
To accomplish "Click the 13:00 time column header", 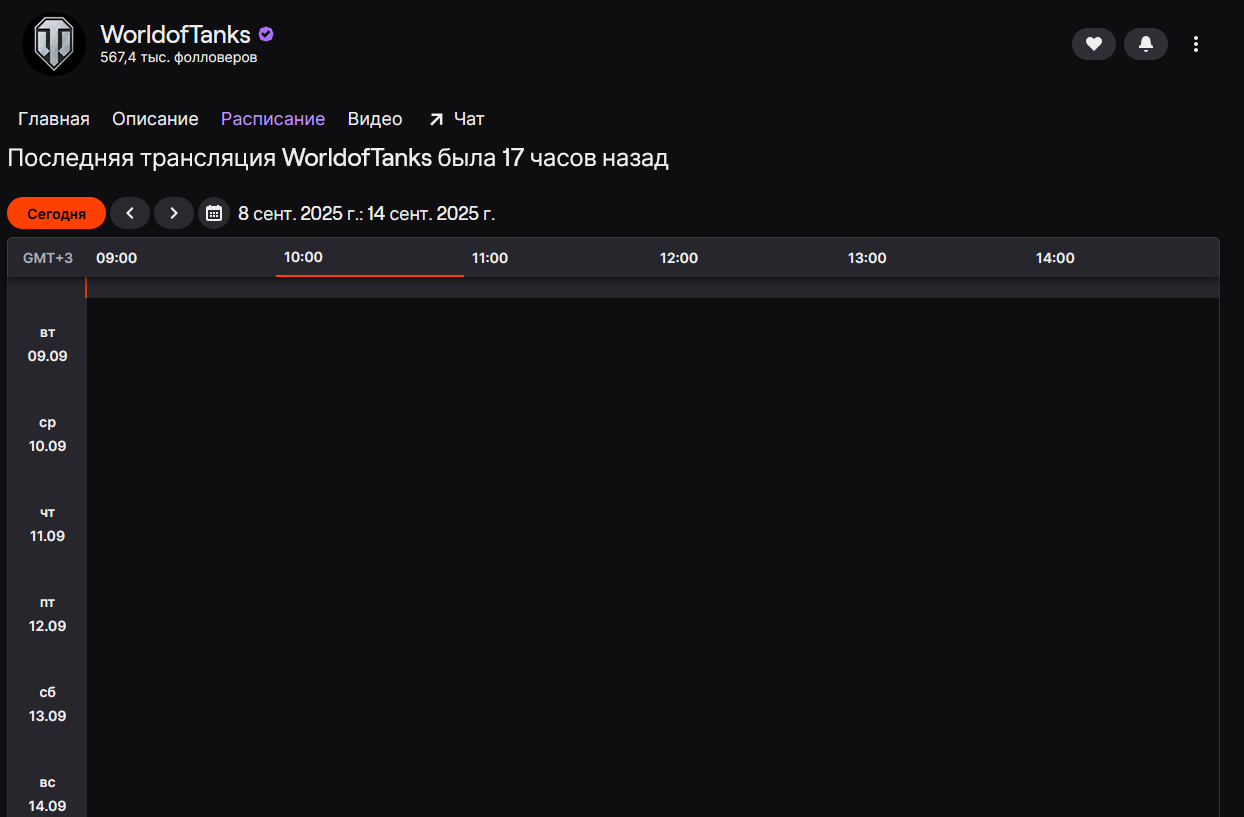I will (x=867, y=258).
